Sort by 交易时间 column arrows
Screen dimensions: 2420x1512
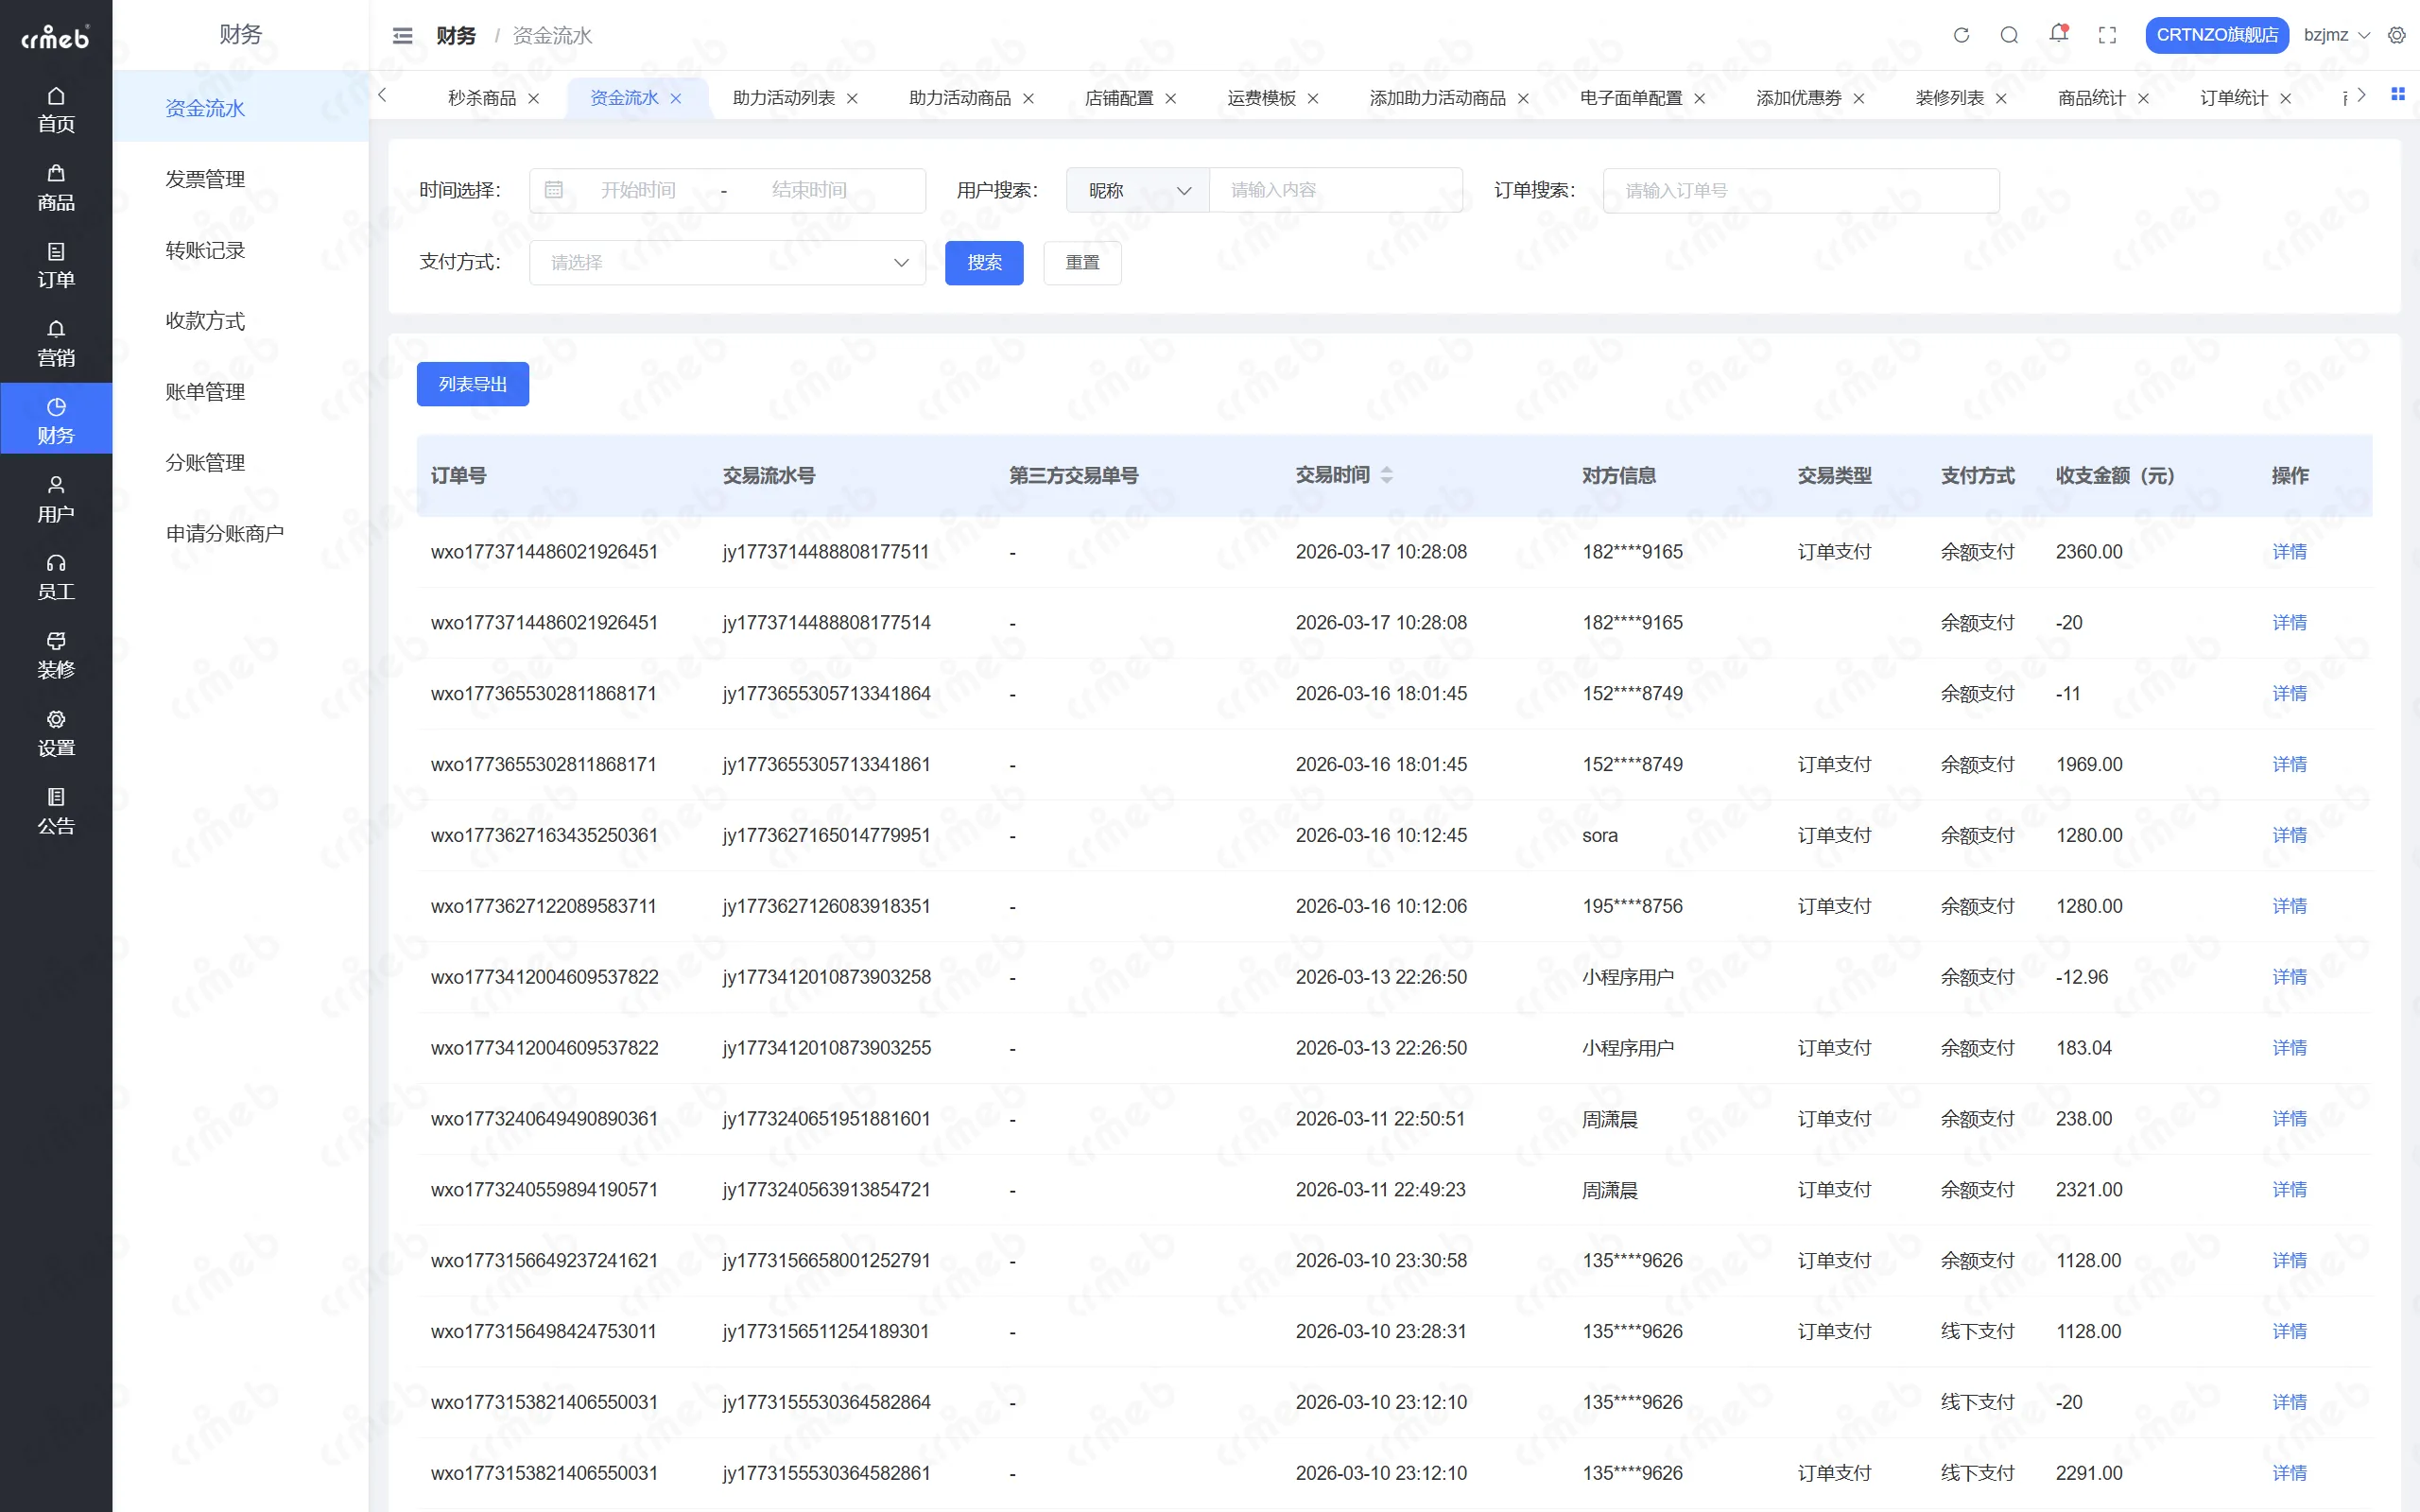[1387, 475]
